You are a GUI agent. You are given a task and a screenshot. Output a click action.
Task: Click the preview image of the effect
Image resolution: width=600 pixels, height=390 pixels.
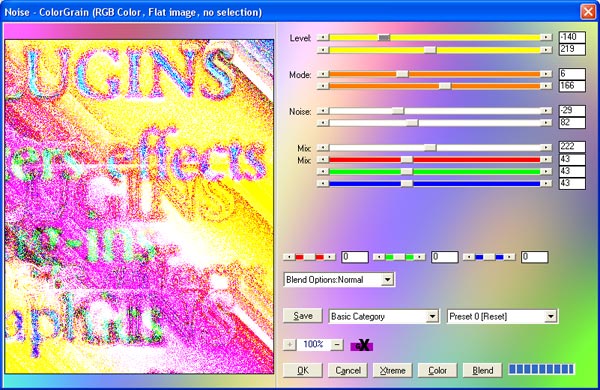click(139, 207)
